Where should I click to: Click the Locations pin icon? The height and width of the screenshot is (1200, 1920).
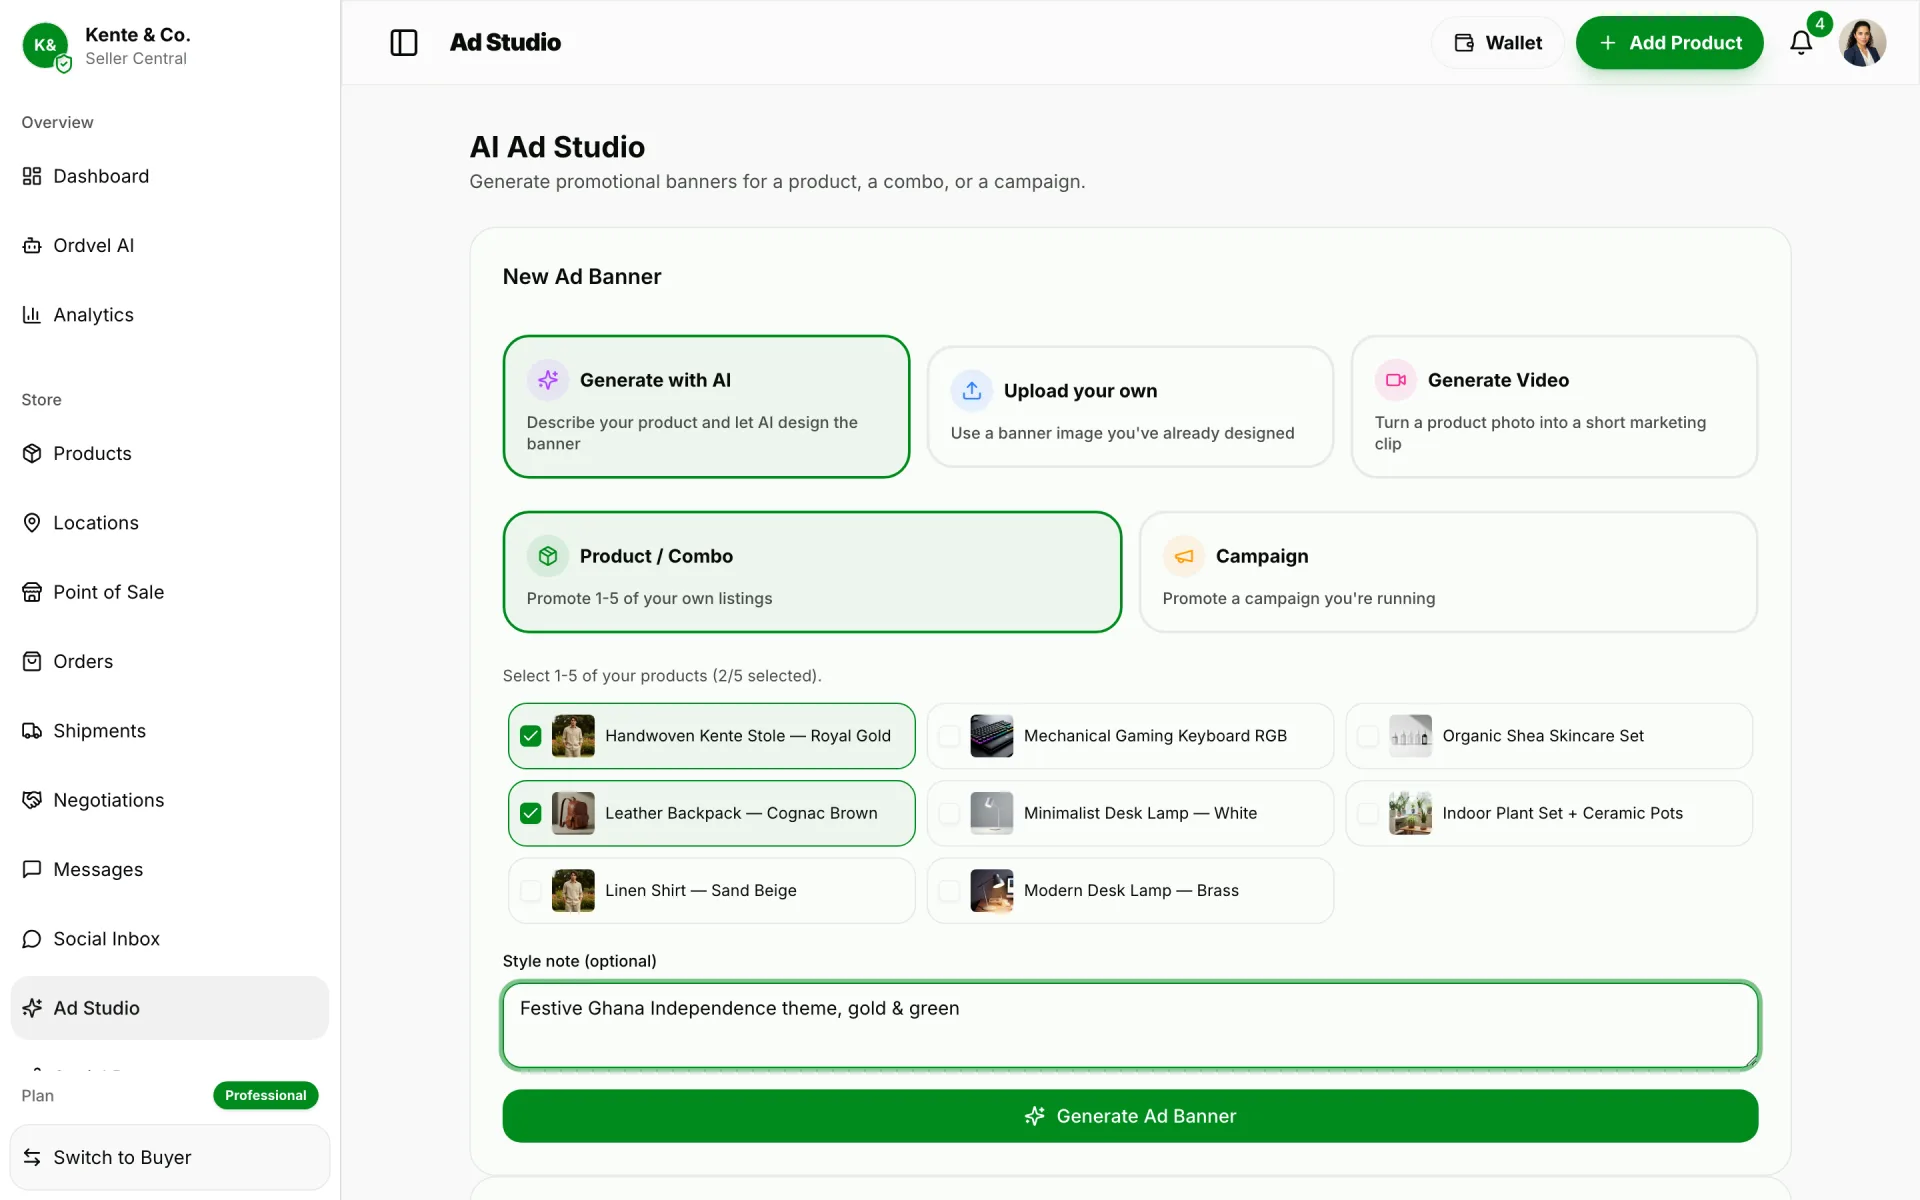pyautogui.click(x=32, y=523)
